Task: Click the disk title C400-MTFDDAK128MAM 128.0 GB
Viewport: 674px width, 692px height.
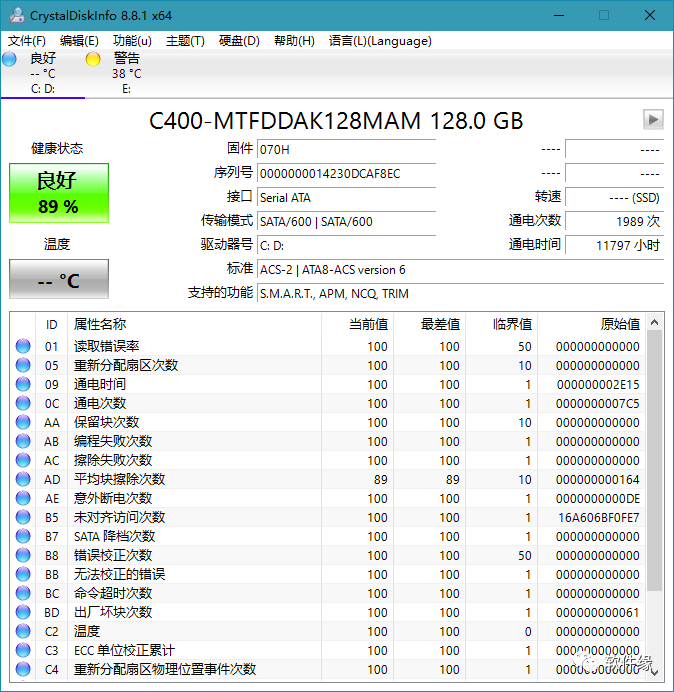Action: click(336, 120)
